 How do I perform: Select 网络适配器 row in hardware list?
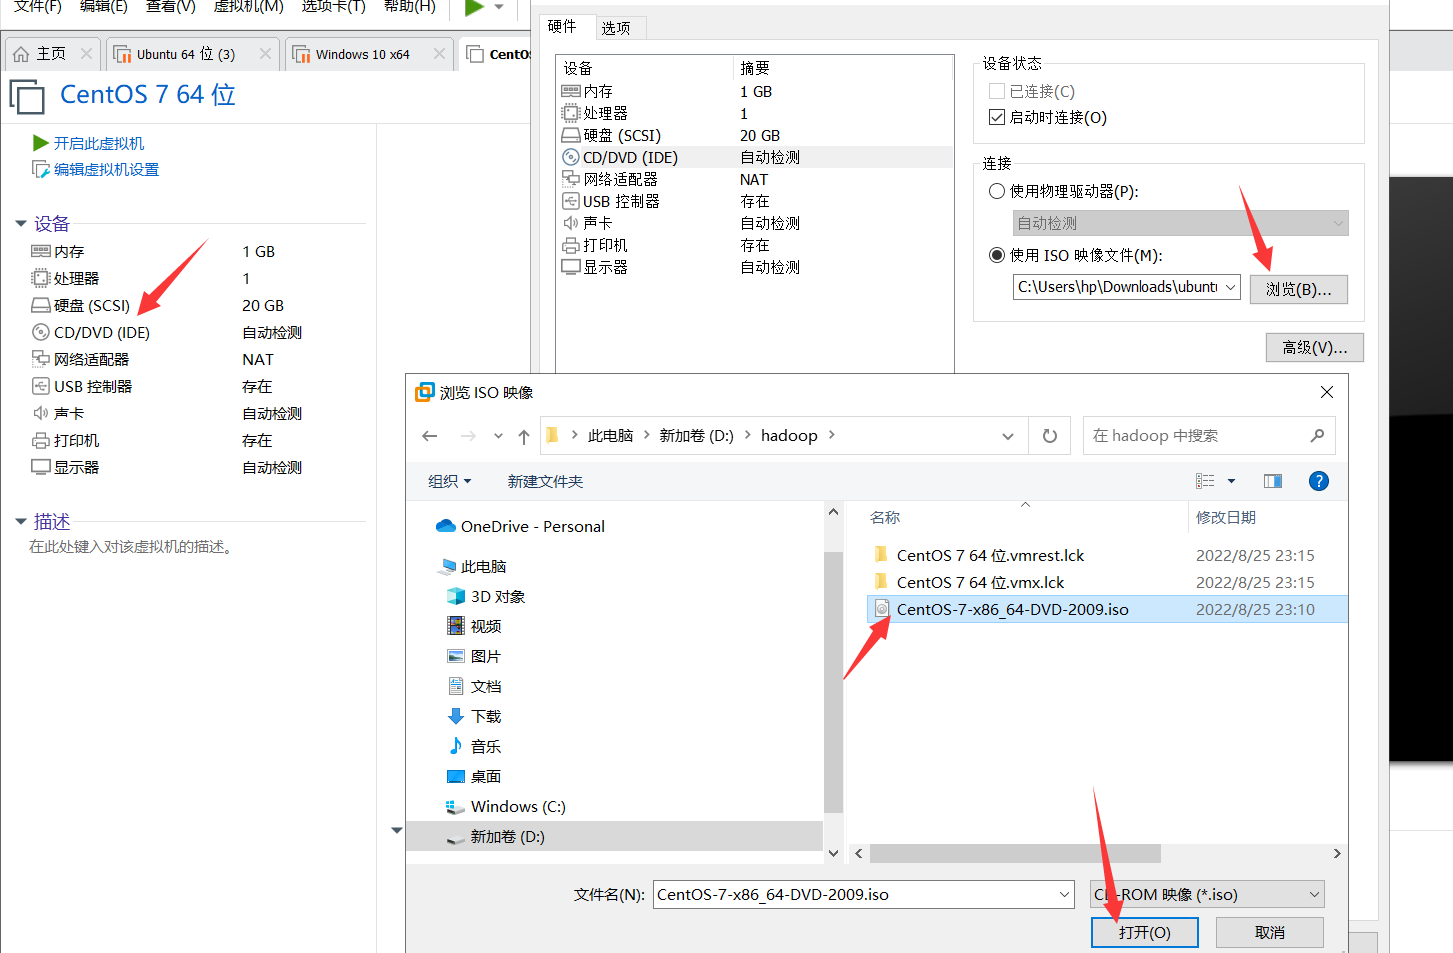755,179
